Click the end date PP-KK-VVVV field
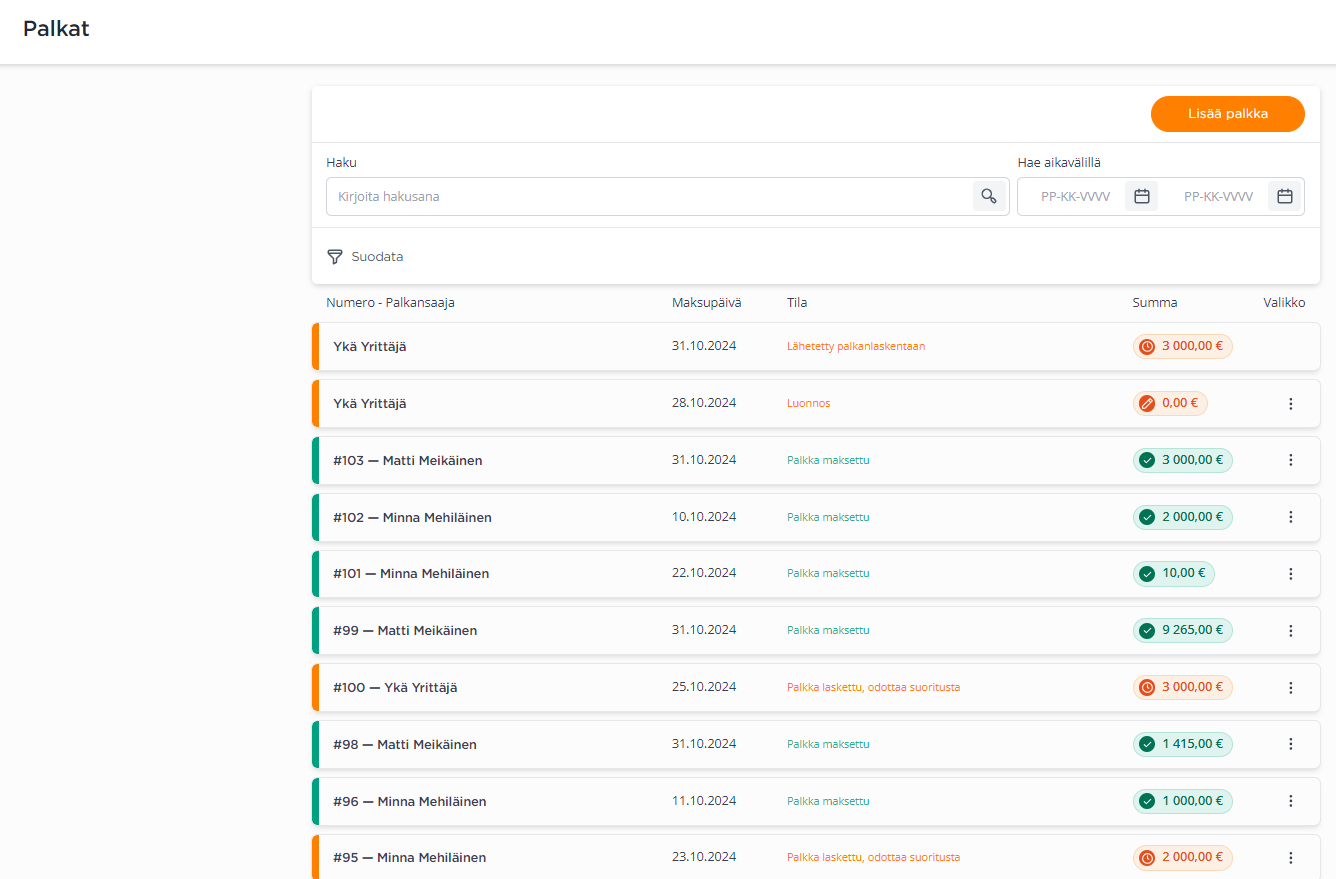Screen dimensions: 1336x879 (1218, 197)
